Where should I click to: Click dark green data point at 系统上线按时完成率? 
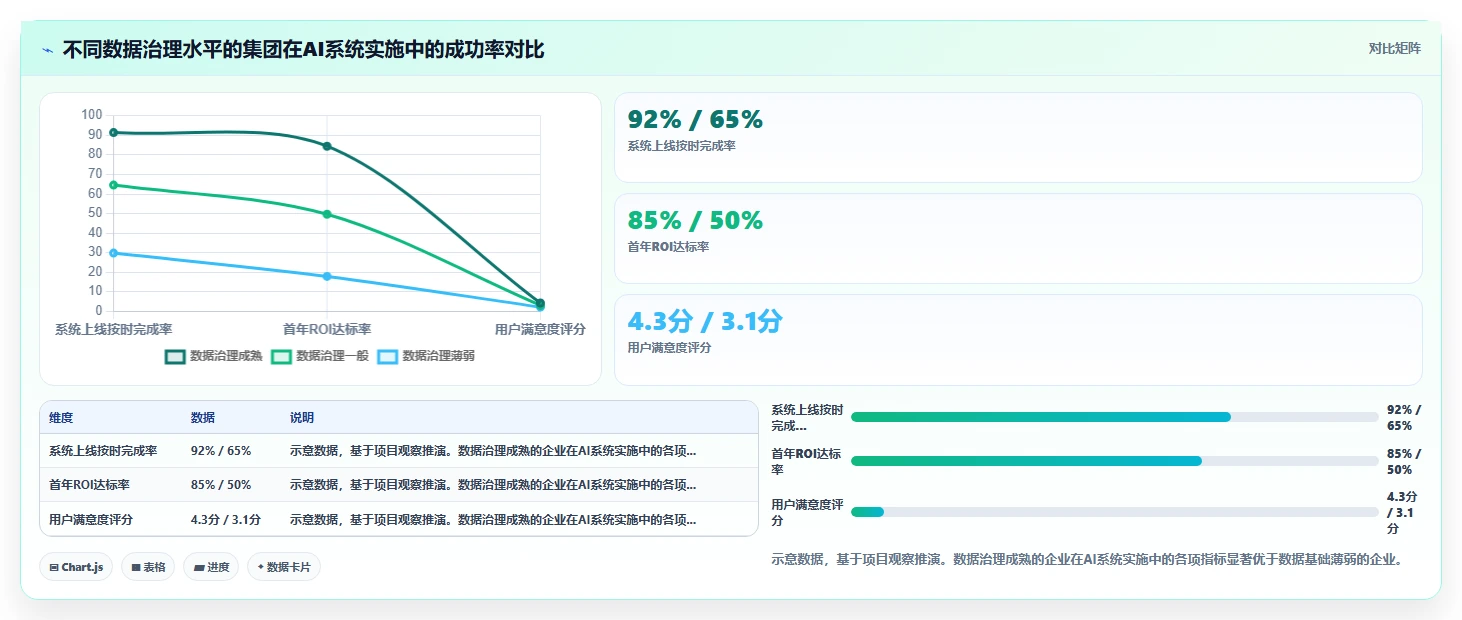click(x=113, y=132)
